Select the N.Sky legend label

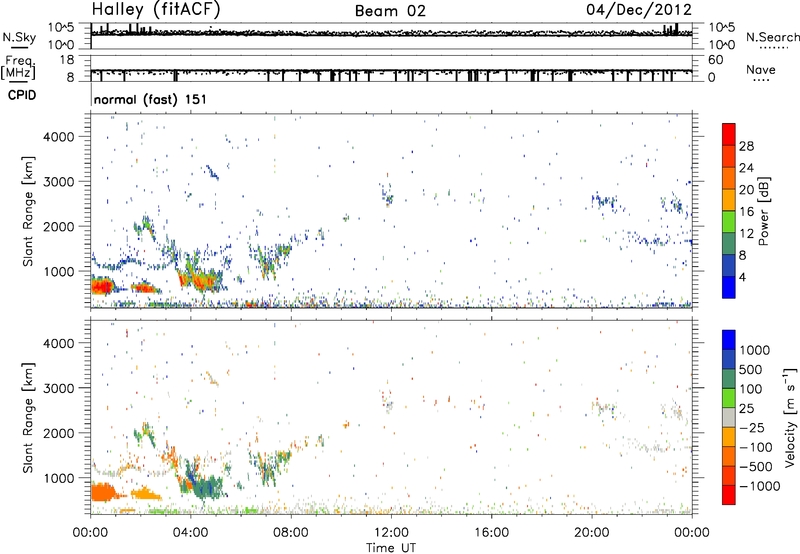click(x=19, y=37)
